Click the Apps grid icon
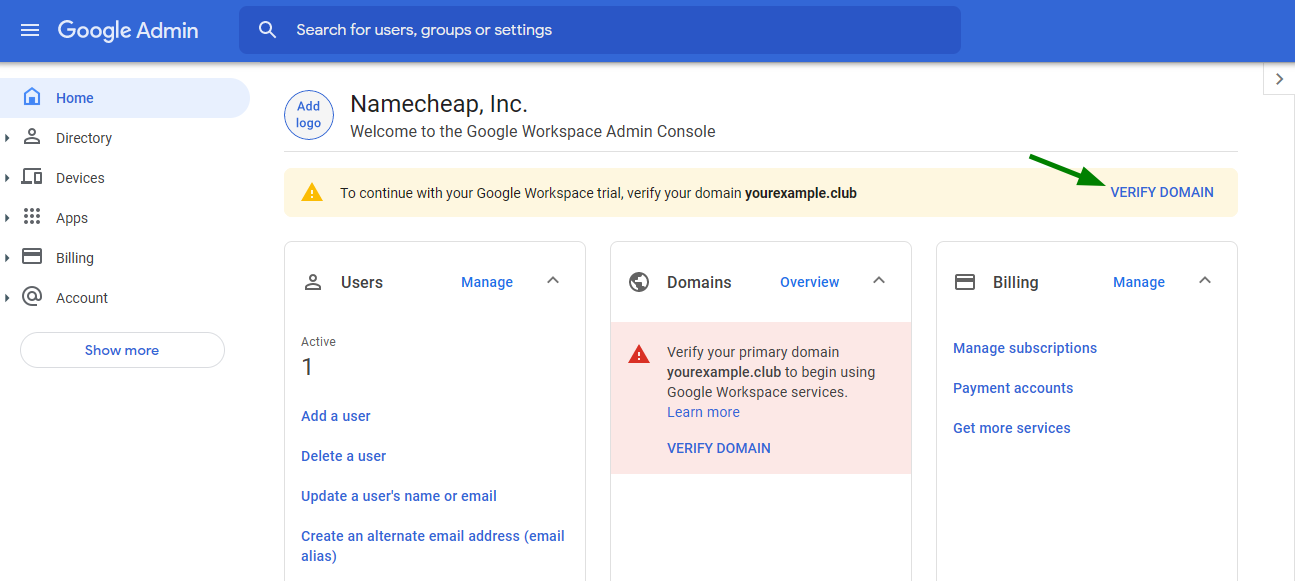The image size is (1295, 581). [32, 217]
